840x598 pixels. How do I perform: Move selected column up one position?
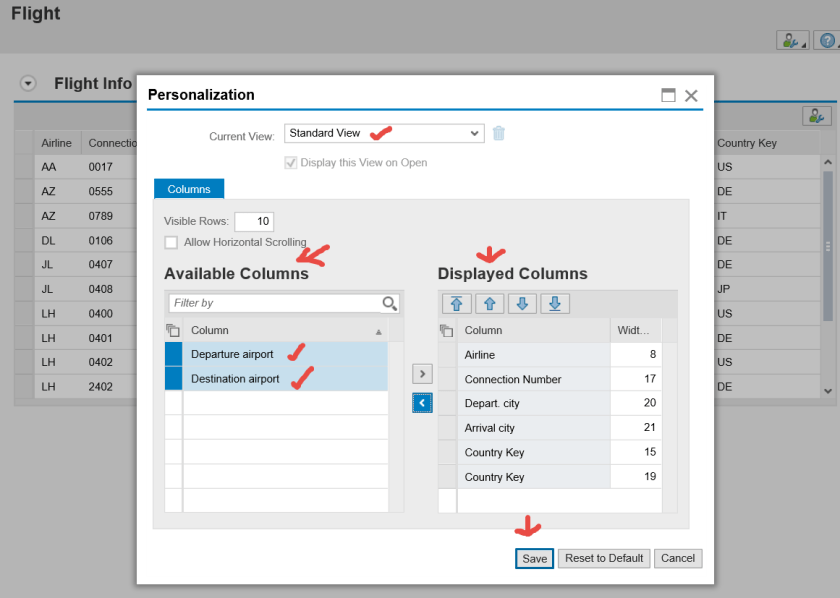[490, 304]
